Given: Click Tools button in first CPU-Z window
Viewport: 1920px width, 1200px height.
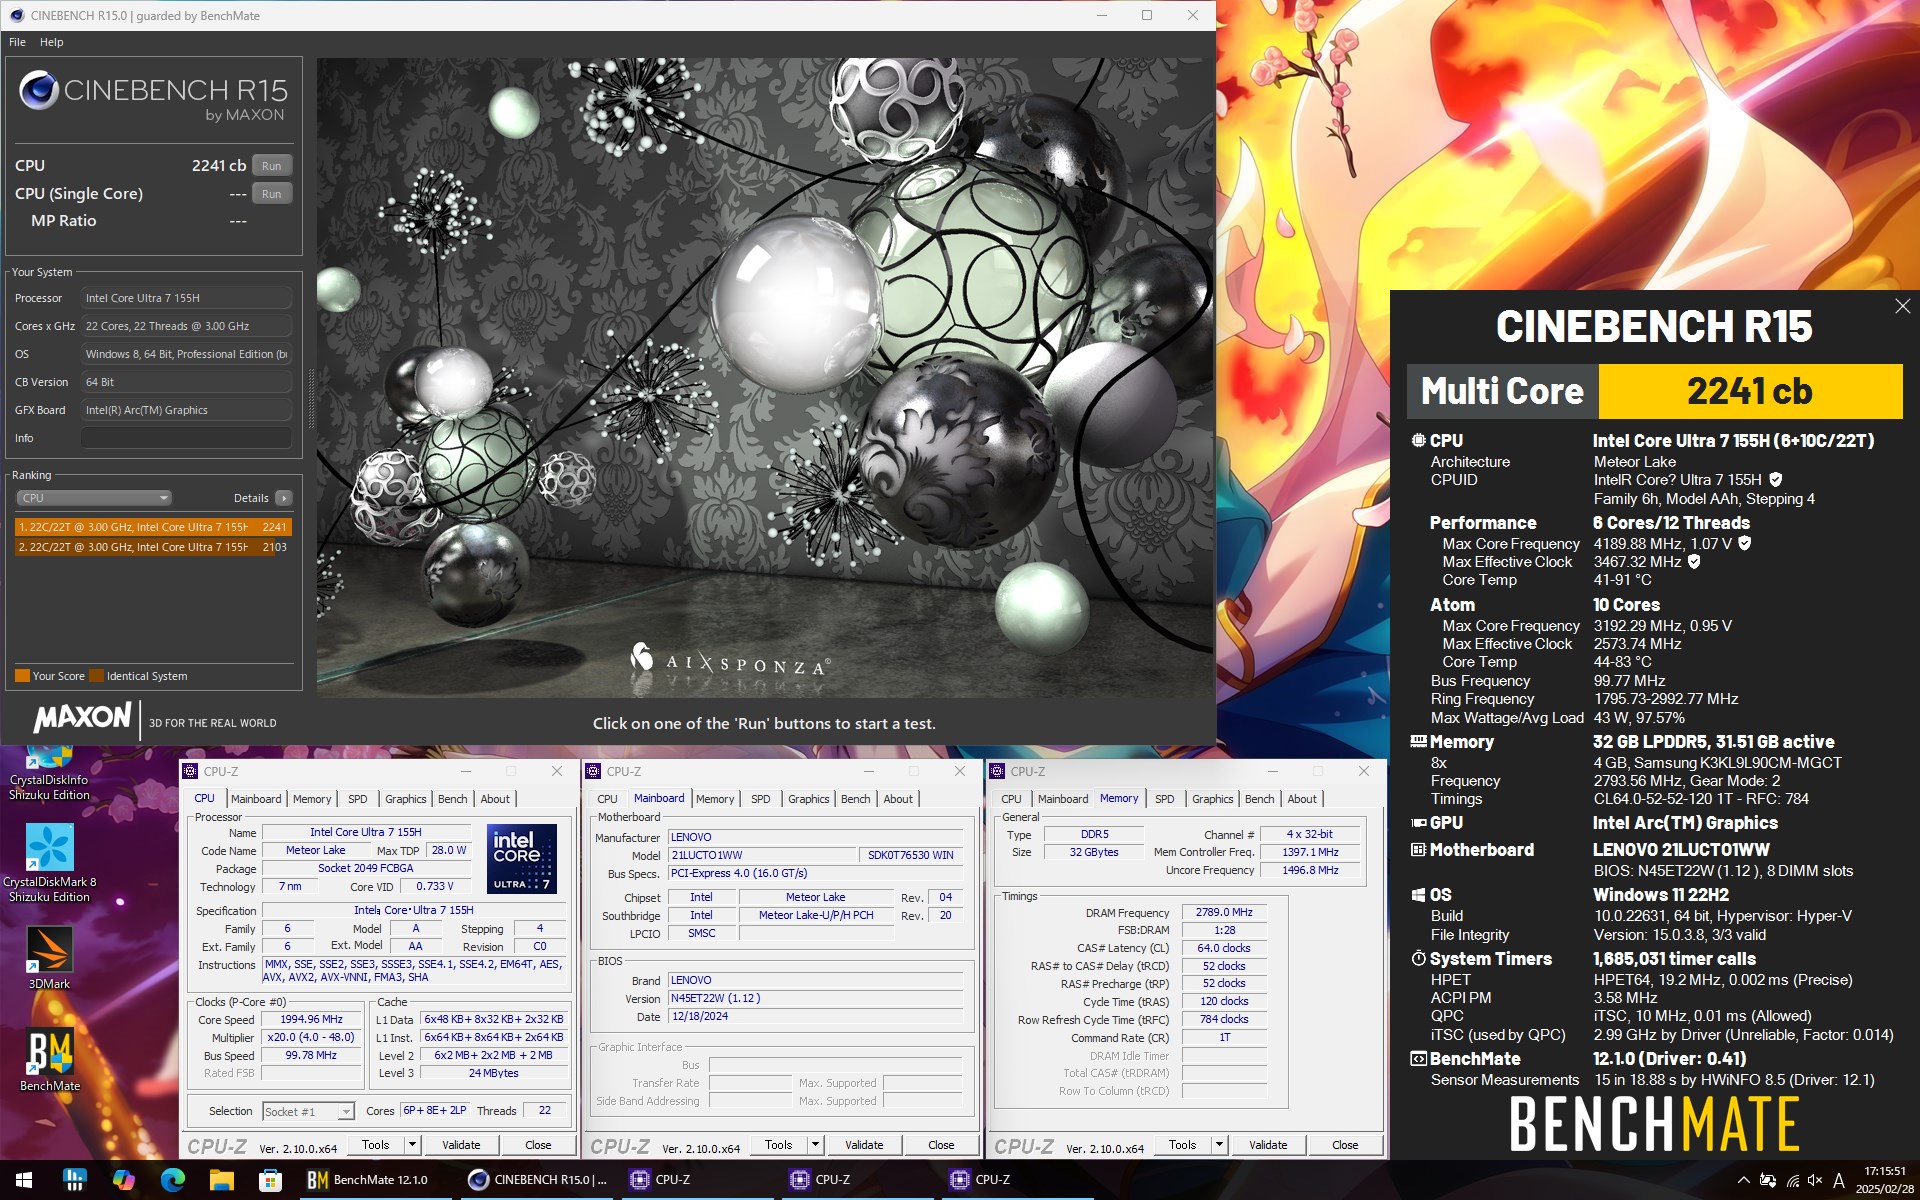Looking at the screenshot, I should point(376,1145).
